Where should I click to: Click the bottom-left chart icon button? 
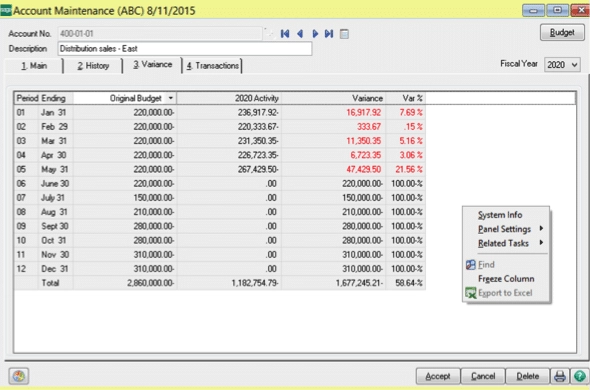[x=19, y=376]
